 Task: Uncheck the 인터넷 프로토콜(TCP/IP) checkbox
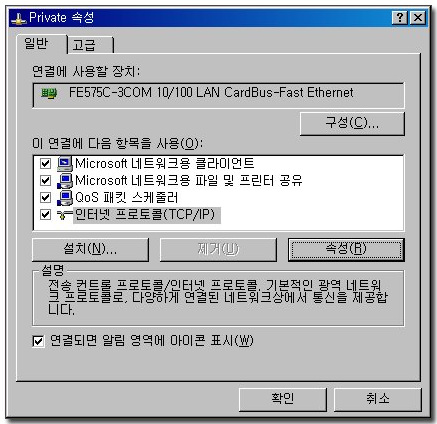tap(45, 215)
